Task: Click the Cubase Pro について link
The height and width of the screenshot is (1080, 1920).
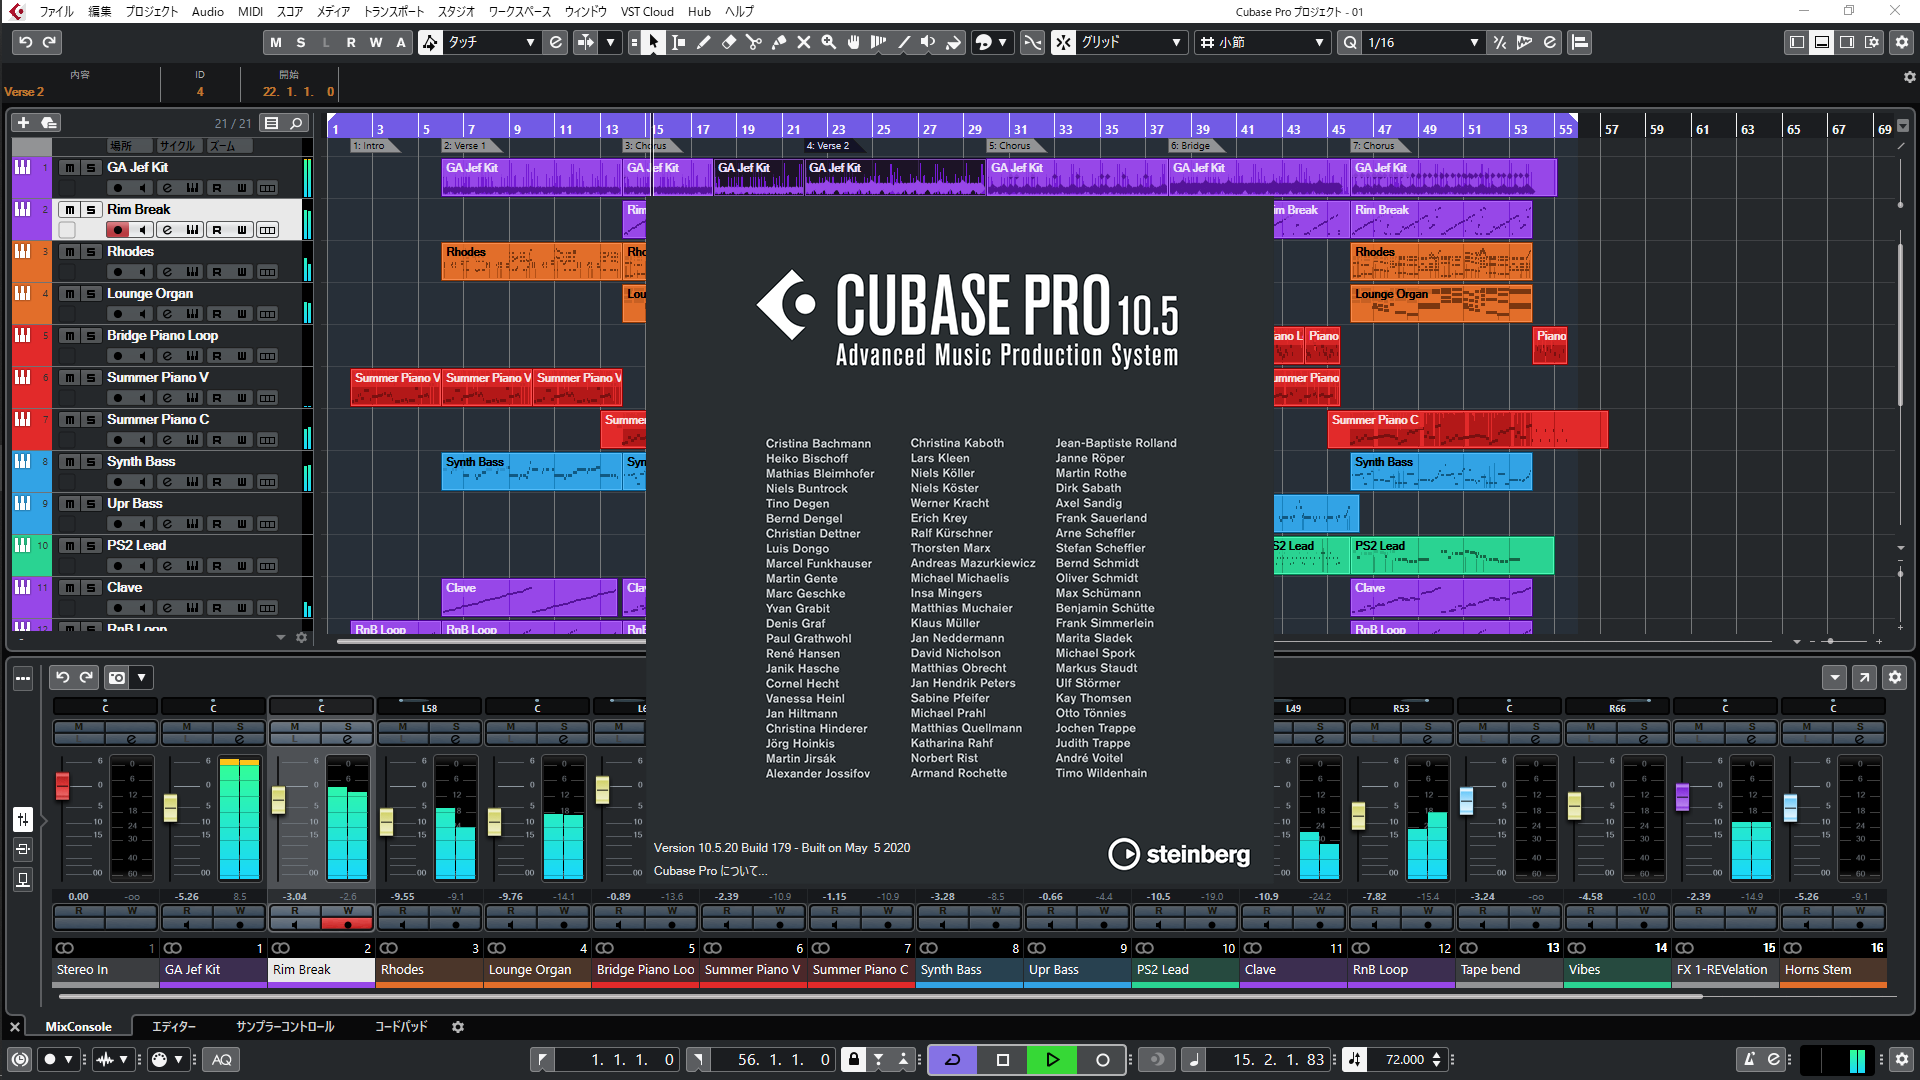Action: 710,870
